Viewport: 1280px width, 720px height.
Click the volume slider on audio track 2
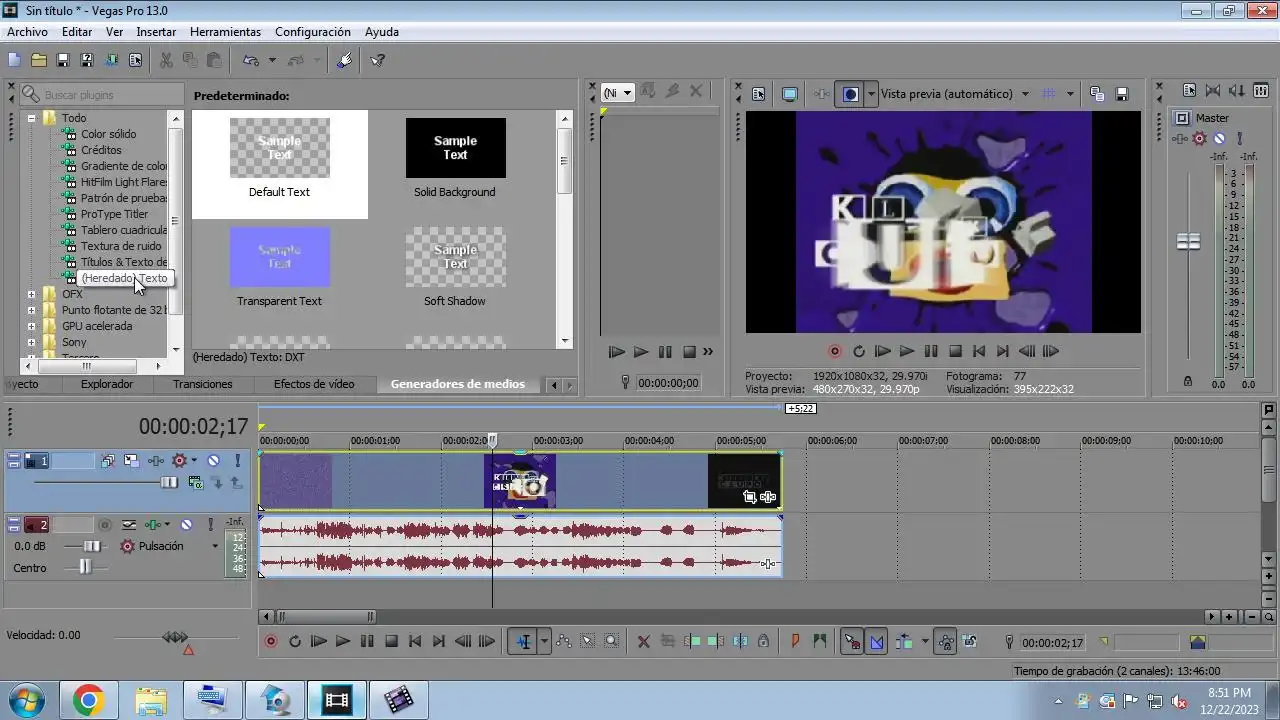(91, 546)
